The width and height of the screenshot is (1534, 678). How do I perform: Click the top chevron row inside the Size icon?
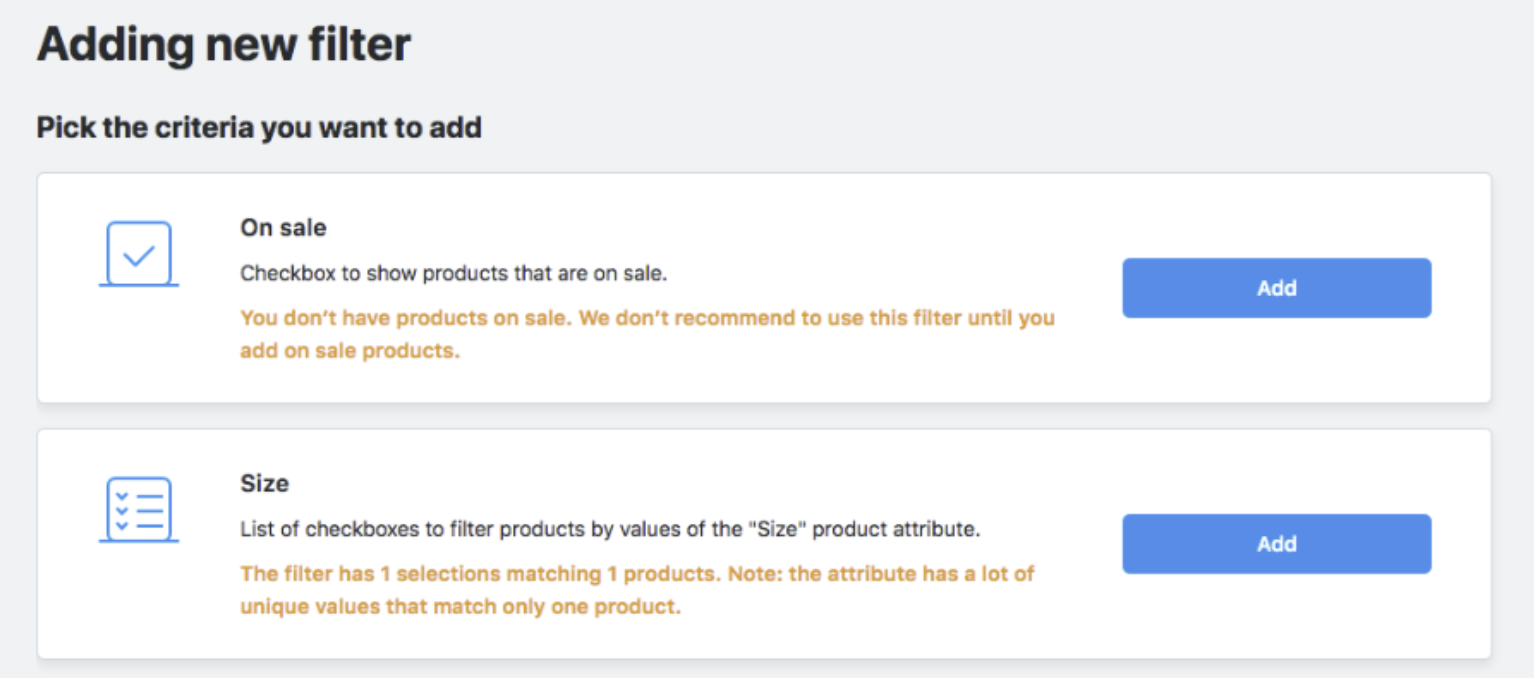139,496
